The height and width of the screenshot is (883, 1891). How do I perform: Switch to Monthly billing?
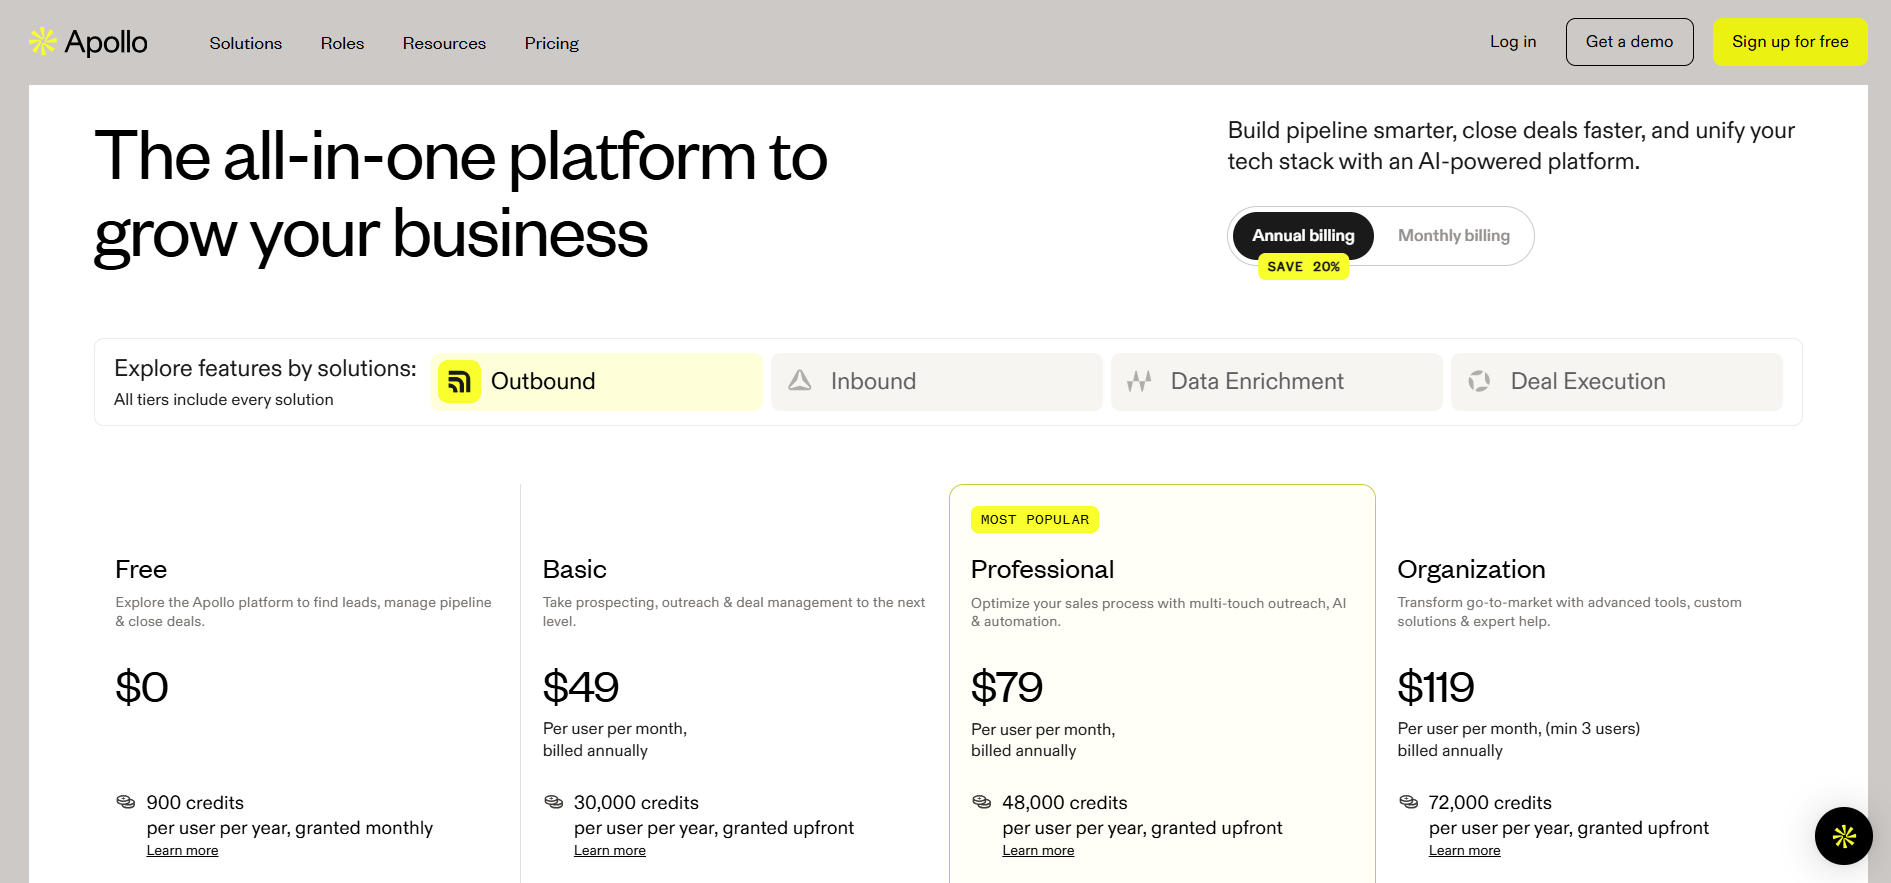[x=1453, y=236]
